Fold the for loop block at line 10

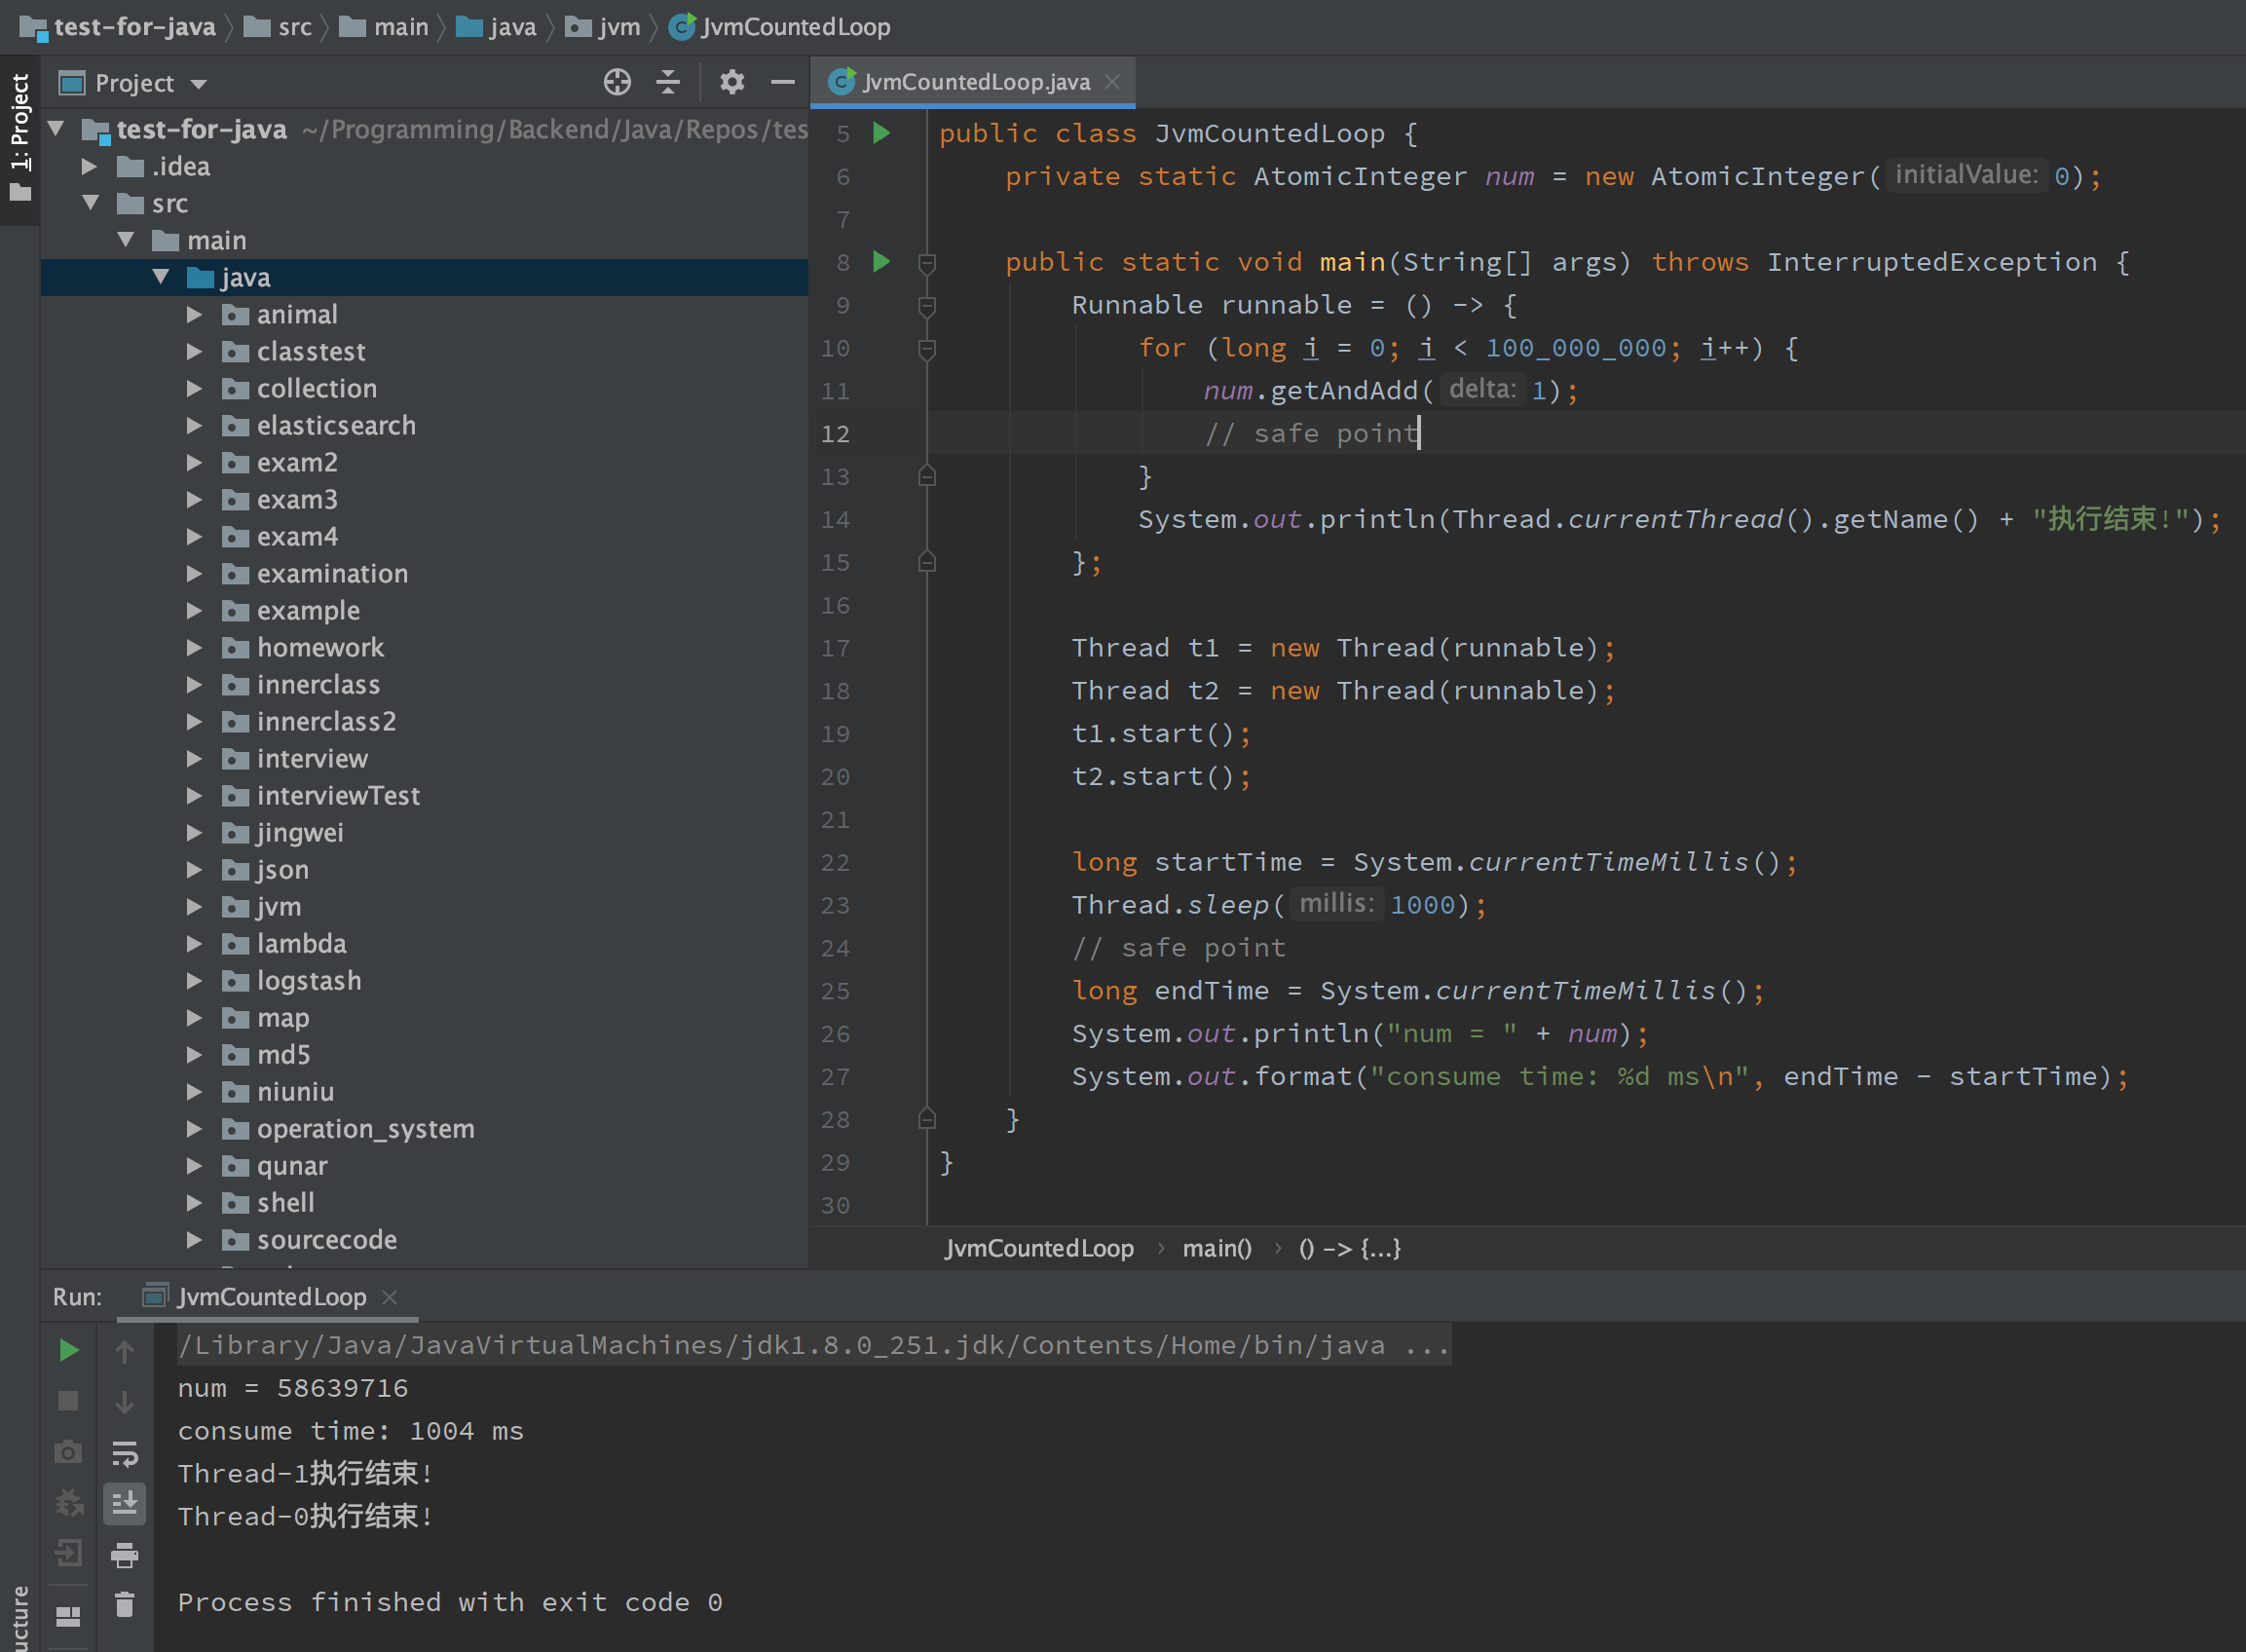927,349
